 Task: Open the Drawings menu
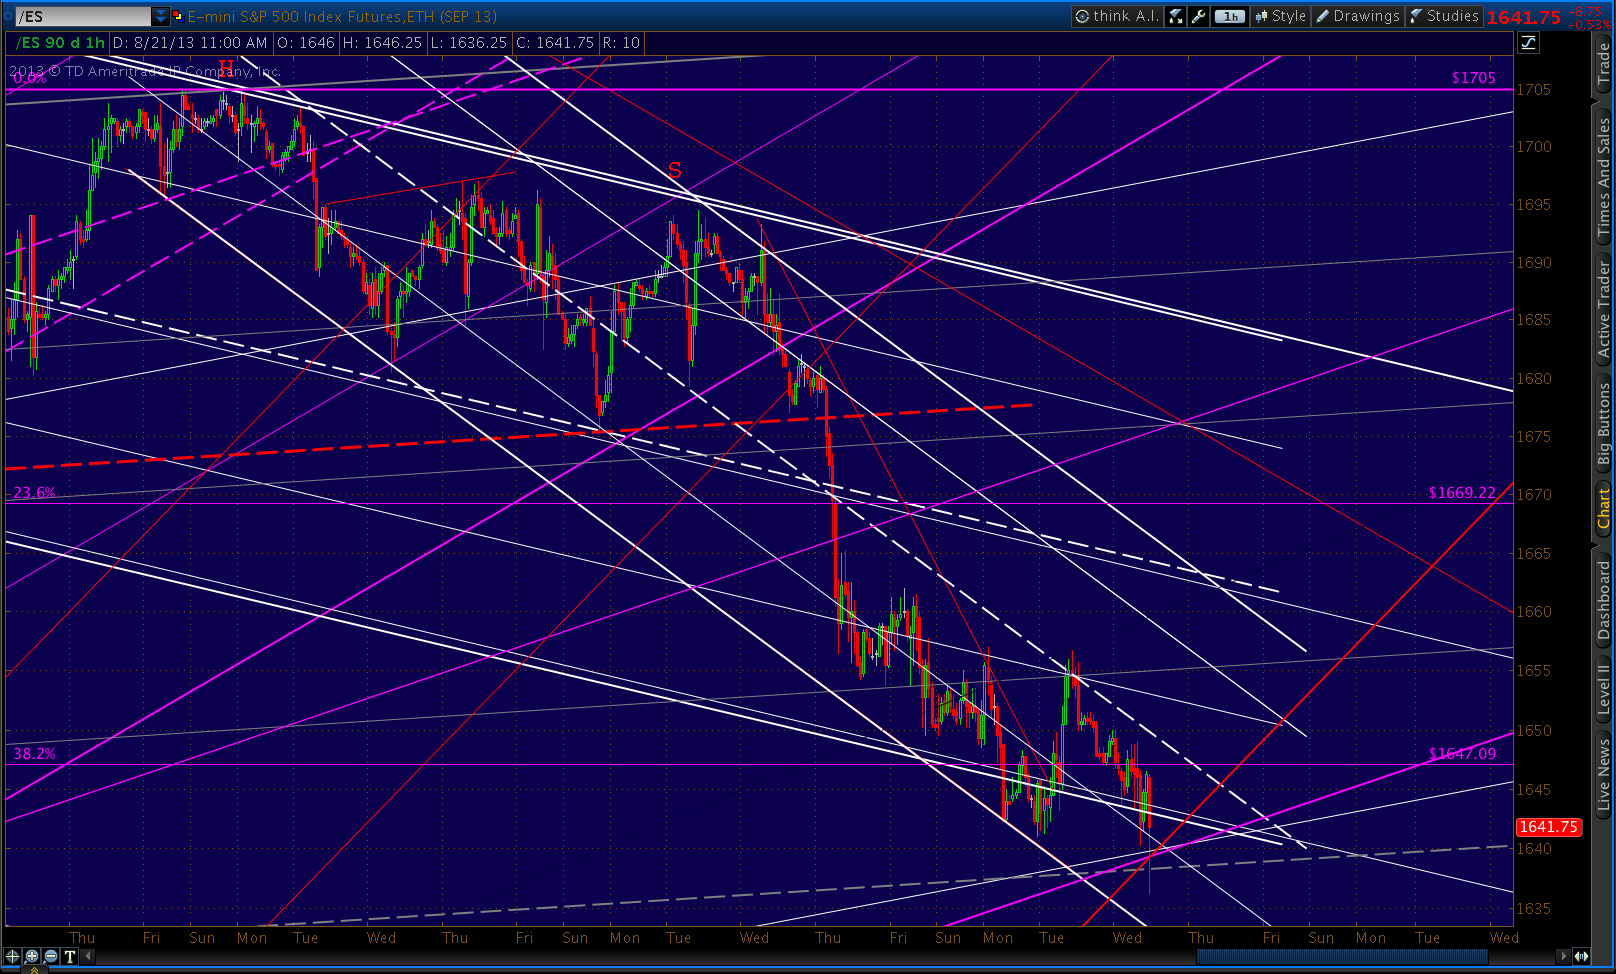click(1358, 16)
